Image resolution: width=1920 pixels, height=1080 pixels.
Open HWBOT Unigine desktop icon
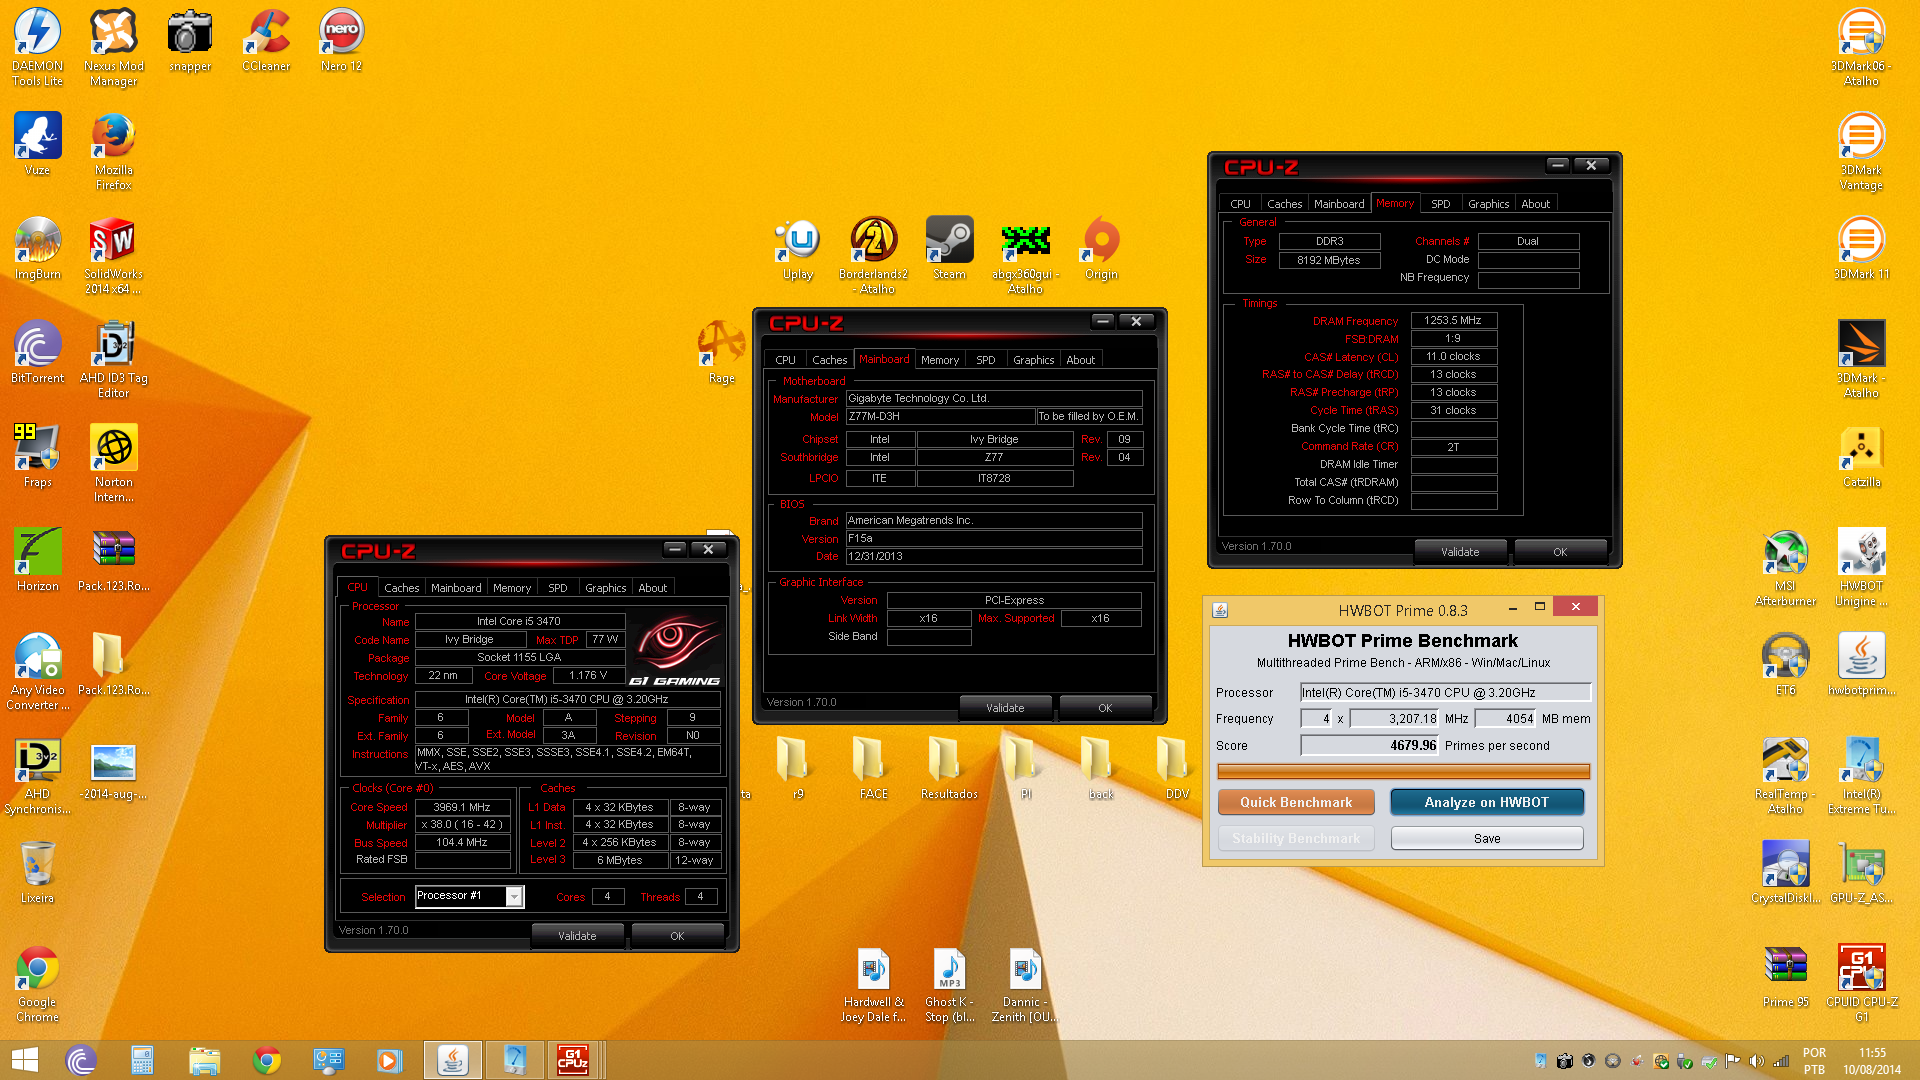(1861, 567)
